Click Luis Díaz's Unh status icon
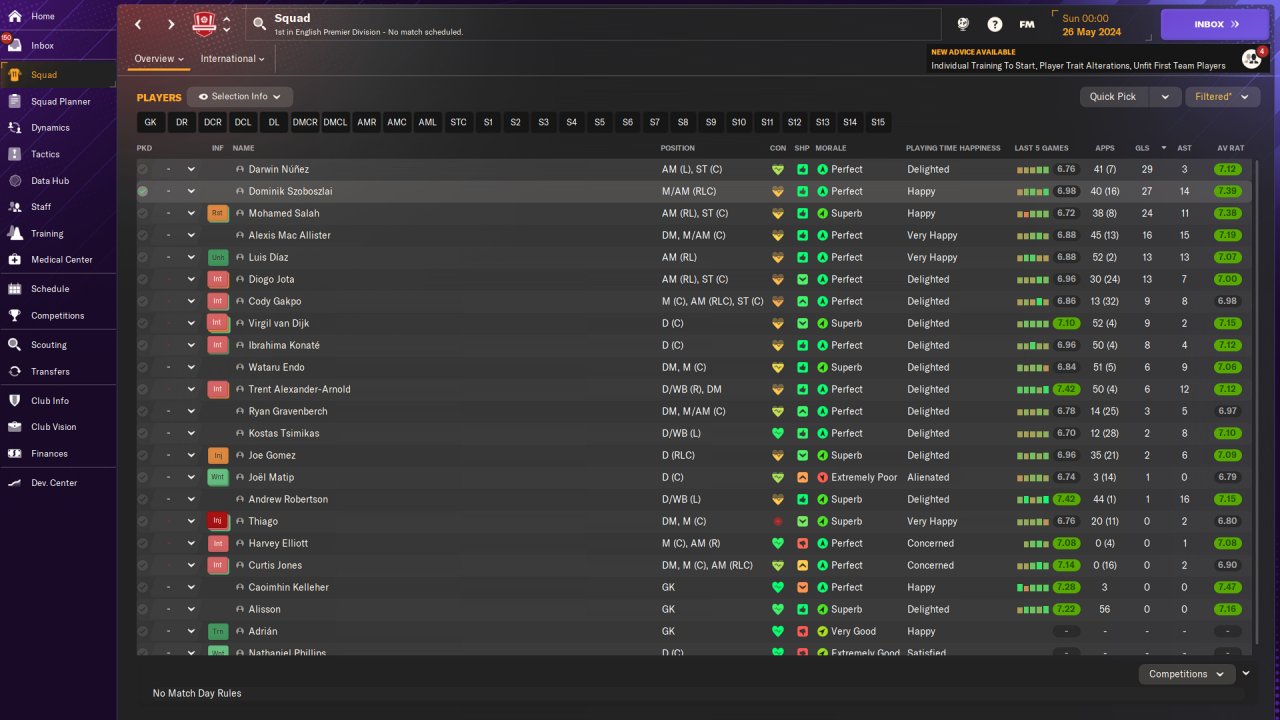 tap(218, 257)
